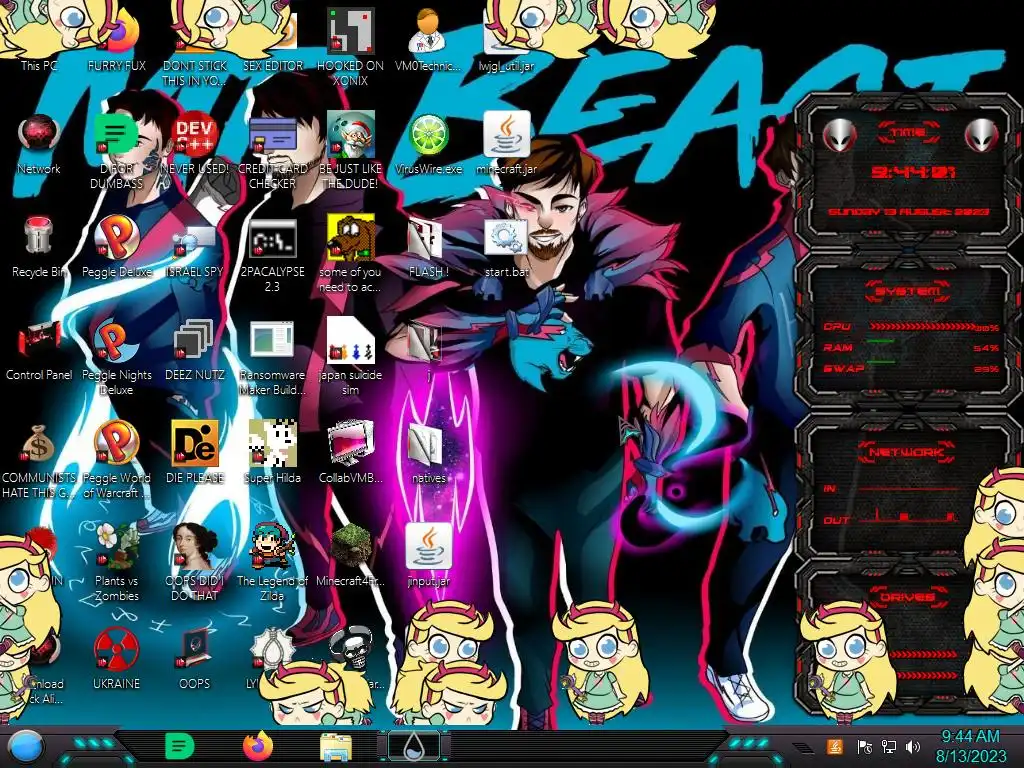Open the Recycle Bin icon

39,236
